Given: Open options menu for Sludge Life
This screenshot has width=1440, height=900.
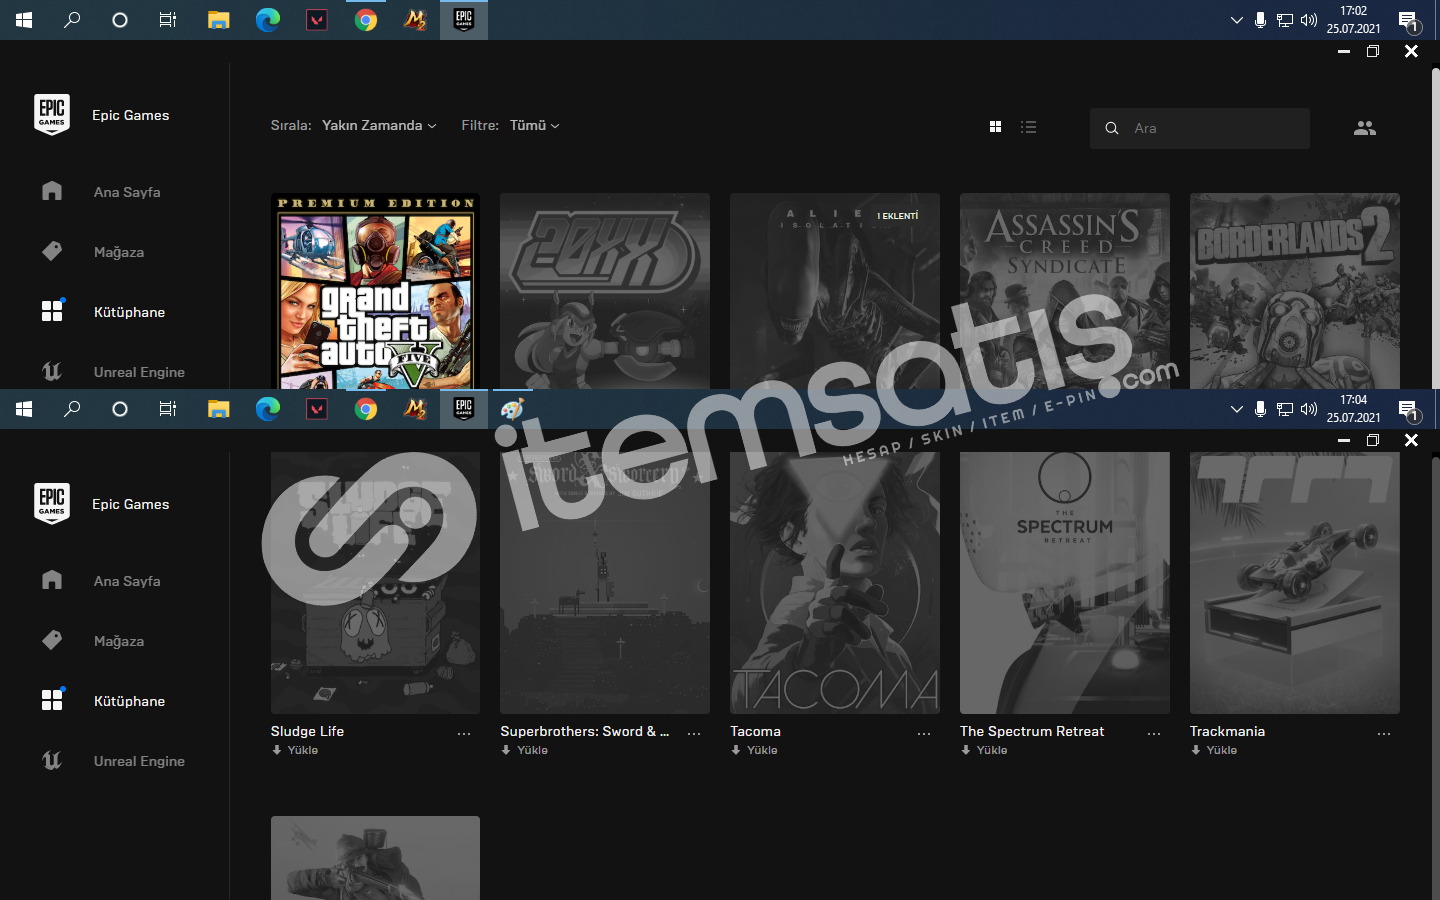Looking at the screenshot, I should coord(464,734).
